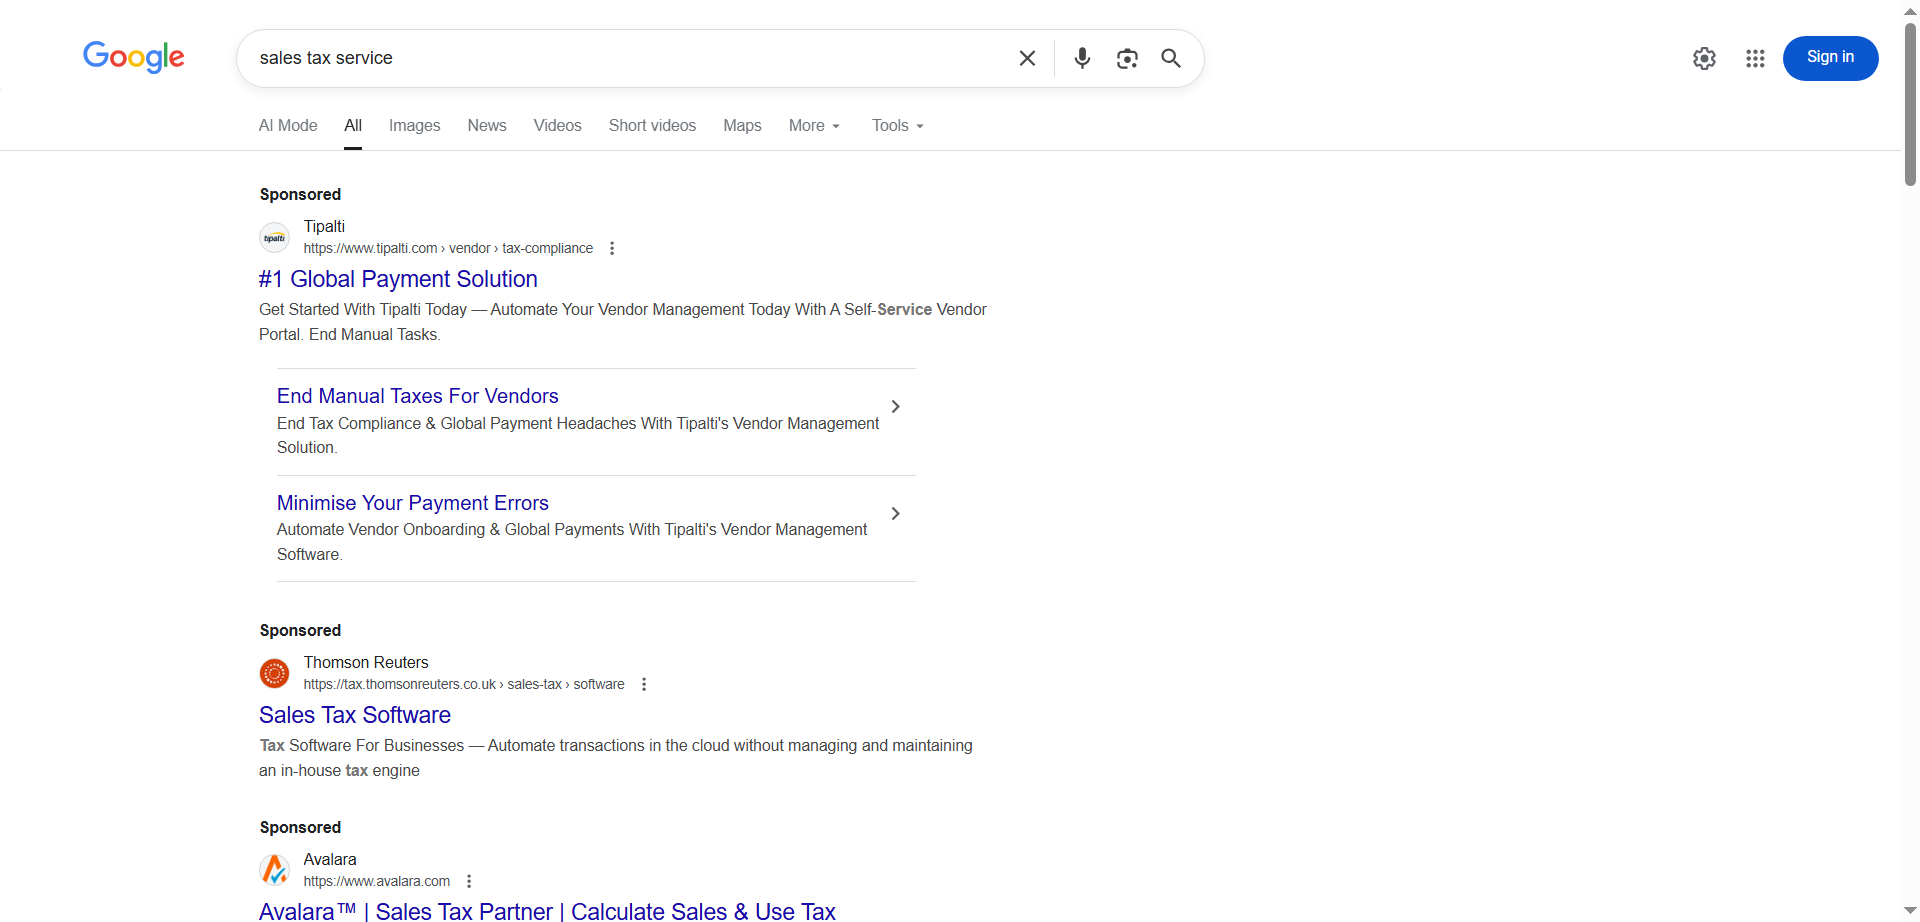The height and width of the screenshot is (922, 1920).
Task: Click the www.avalara.com URL
Action: 377,881
